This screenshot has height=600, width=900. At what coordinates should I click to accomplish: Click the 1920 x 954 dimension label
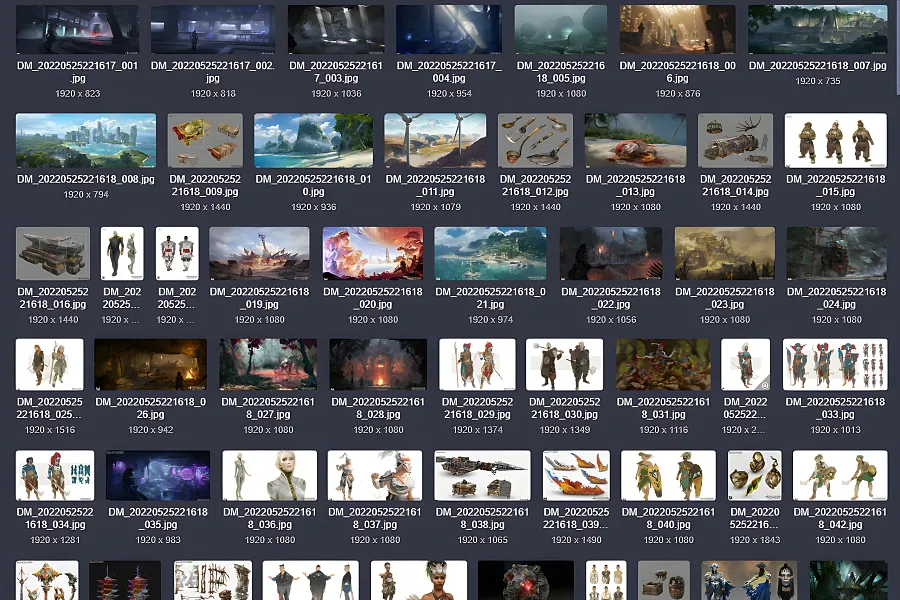point(449,94)
